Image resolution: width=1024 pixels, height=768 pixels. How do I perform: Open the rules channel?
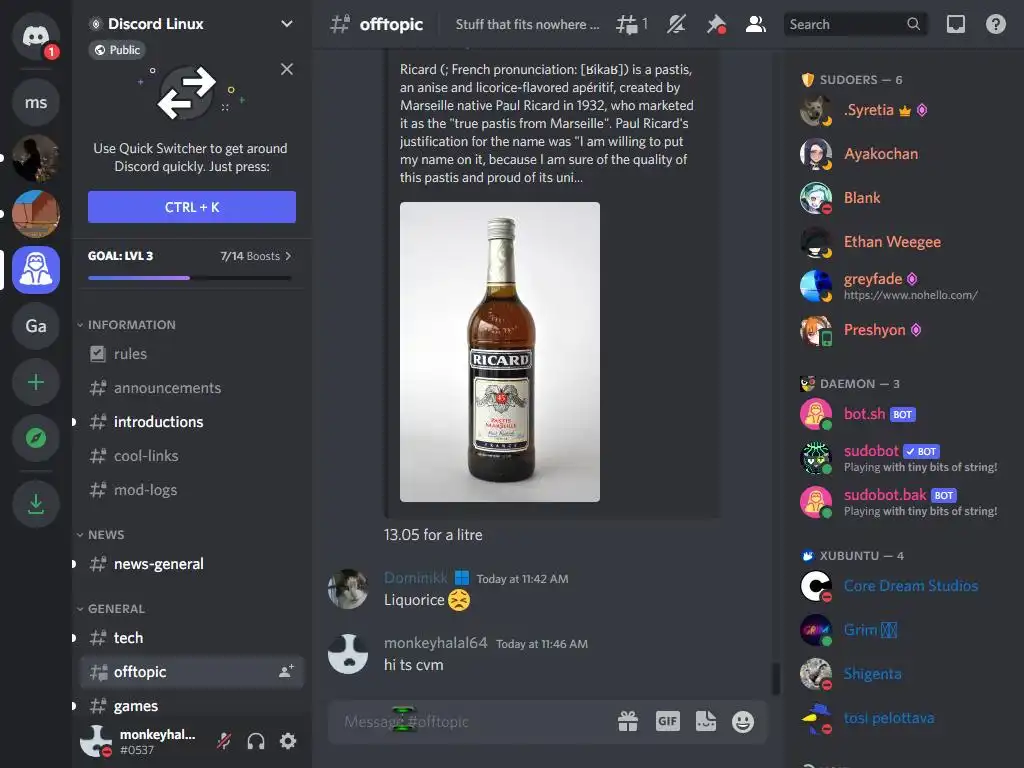click(192, 354)
